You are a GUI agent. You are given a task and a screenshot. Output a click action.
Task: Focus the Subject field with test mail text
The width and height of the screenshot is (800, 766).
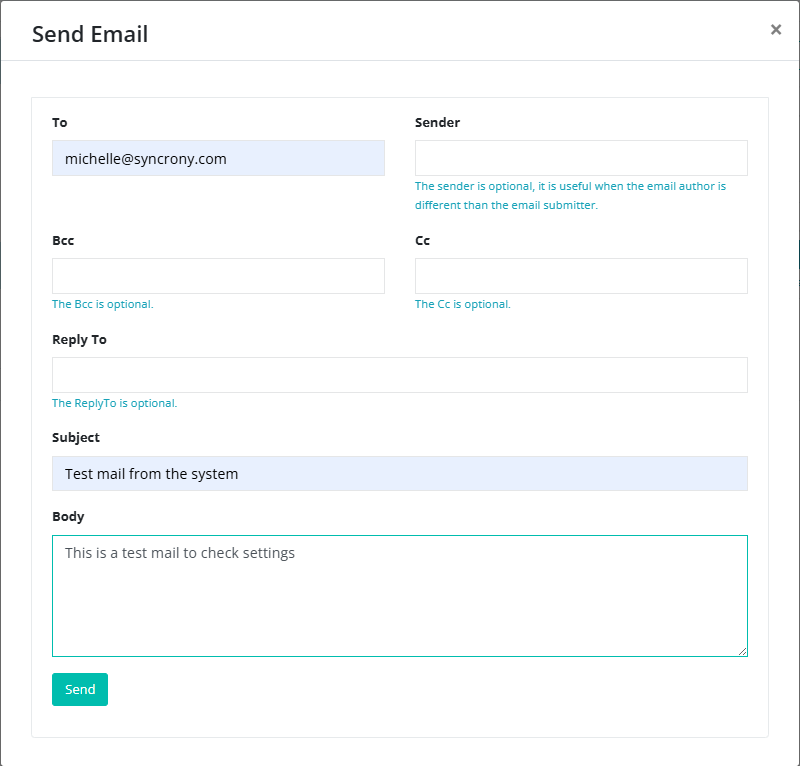point(400,474)
